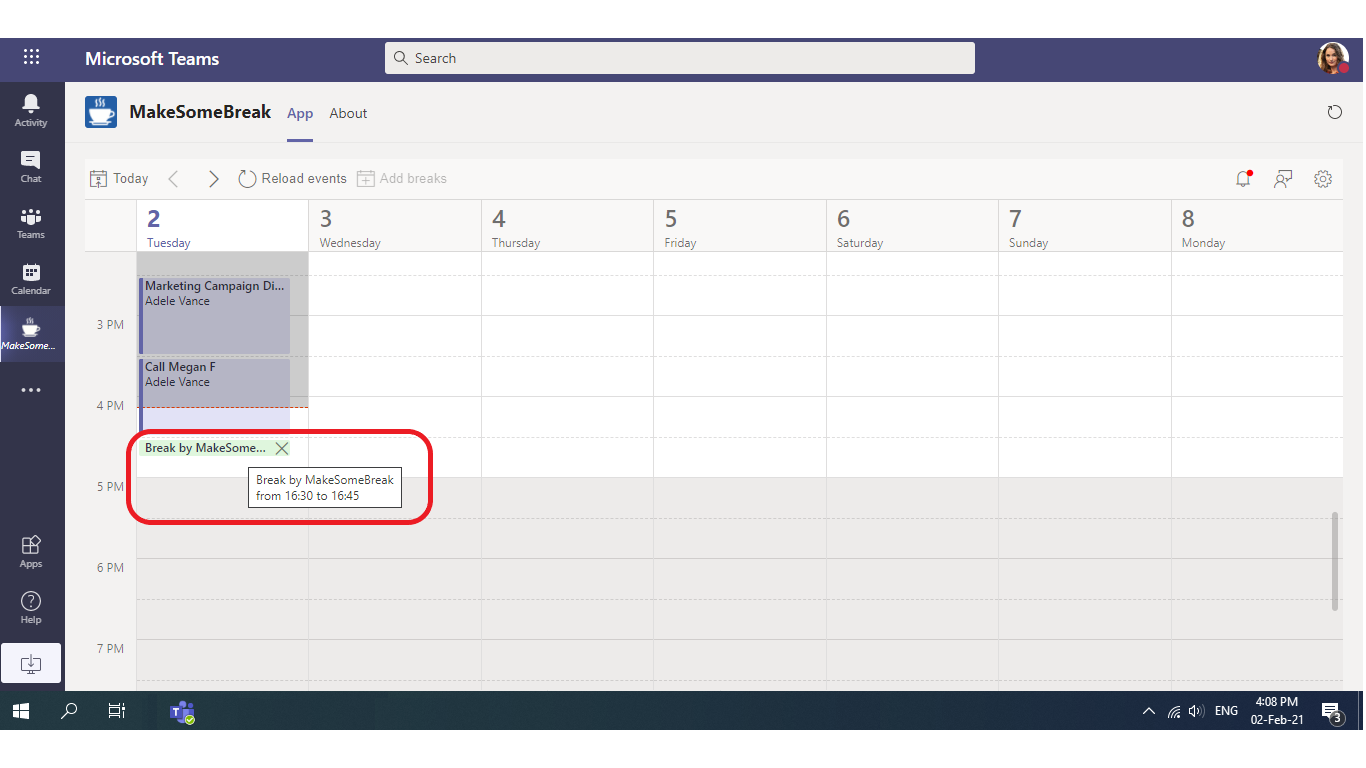Open the user profile picture
Image resolution: width=1366 pixels, height=768 pixels.
(x=1333, y=58)
